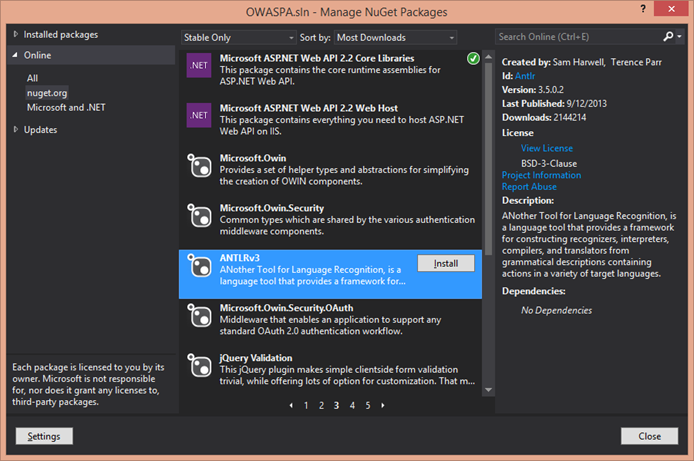694x461 pixels.
Task: Click the Microsoft.Owin.Security.OAuth package icon
Action: [199, 315]
